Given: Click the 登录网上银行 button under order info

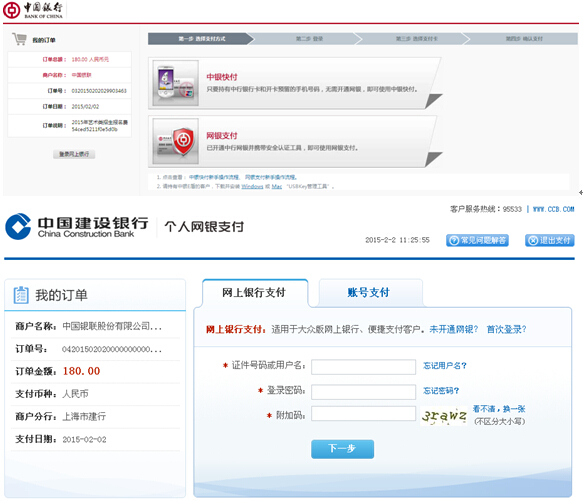Looking at the screenshot, I should [74, 154].
